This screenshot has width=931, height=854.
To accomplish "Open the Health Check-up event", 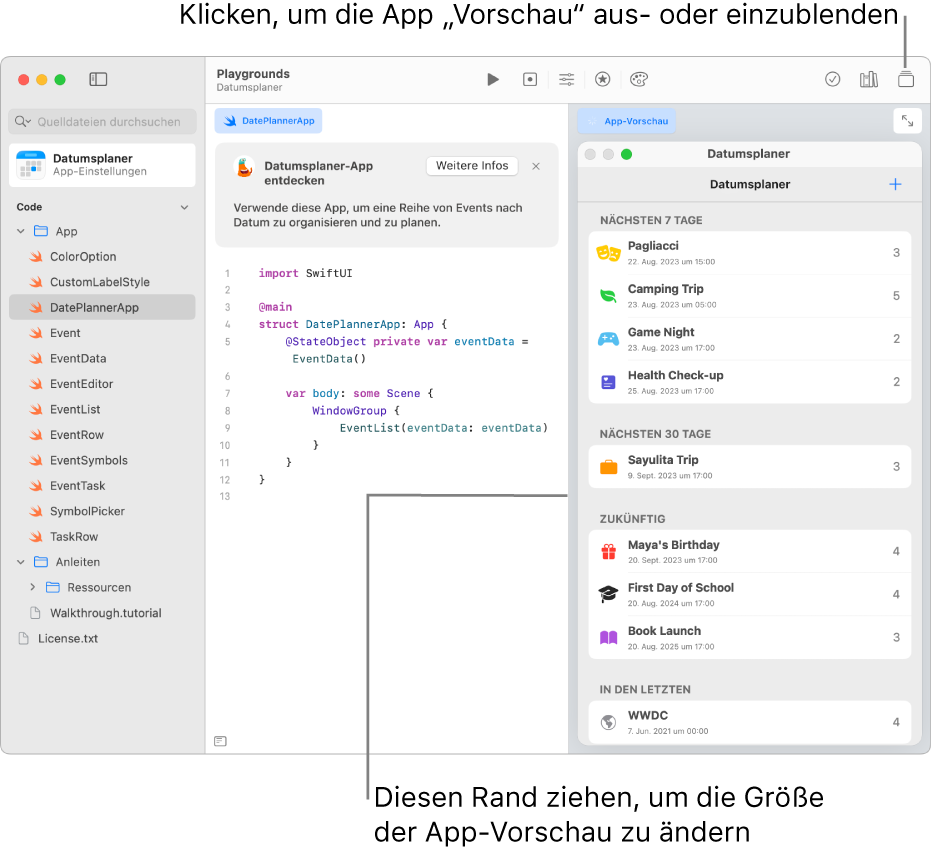I will [x=749, y=382].
